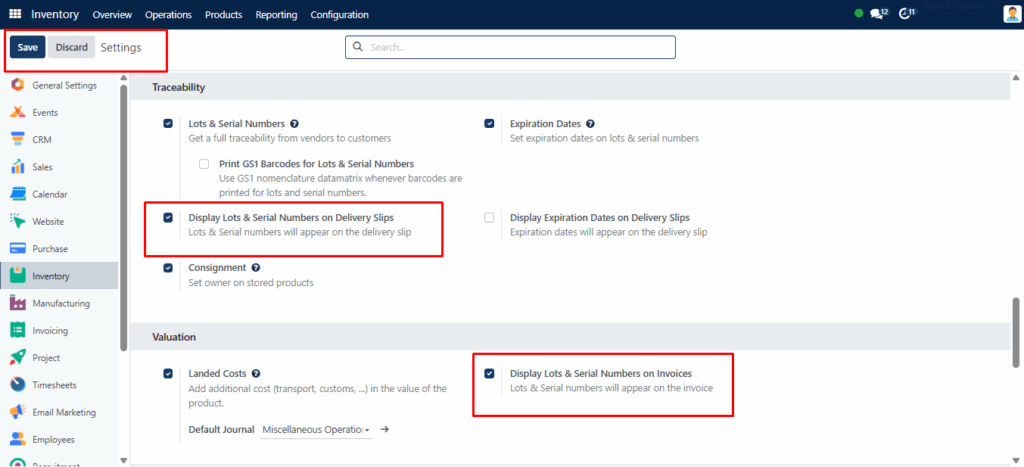Open the Products menu
Viewport: 1024px width, 467px height.
pyautogui.click(x=223, y=14)
